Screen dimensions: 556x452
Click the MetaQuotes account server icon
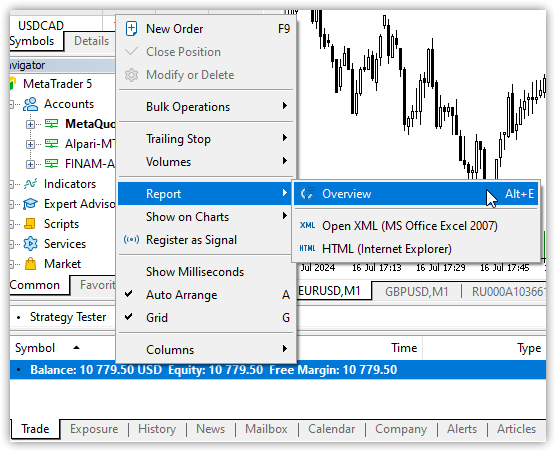51,124
